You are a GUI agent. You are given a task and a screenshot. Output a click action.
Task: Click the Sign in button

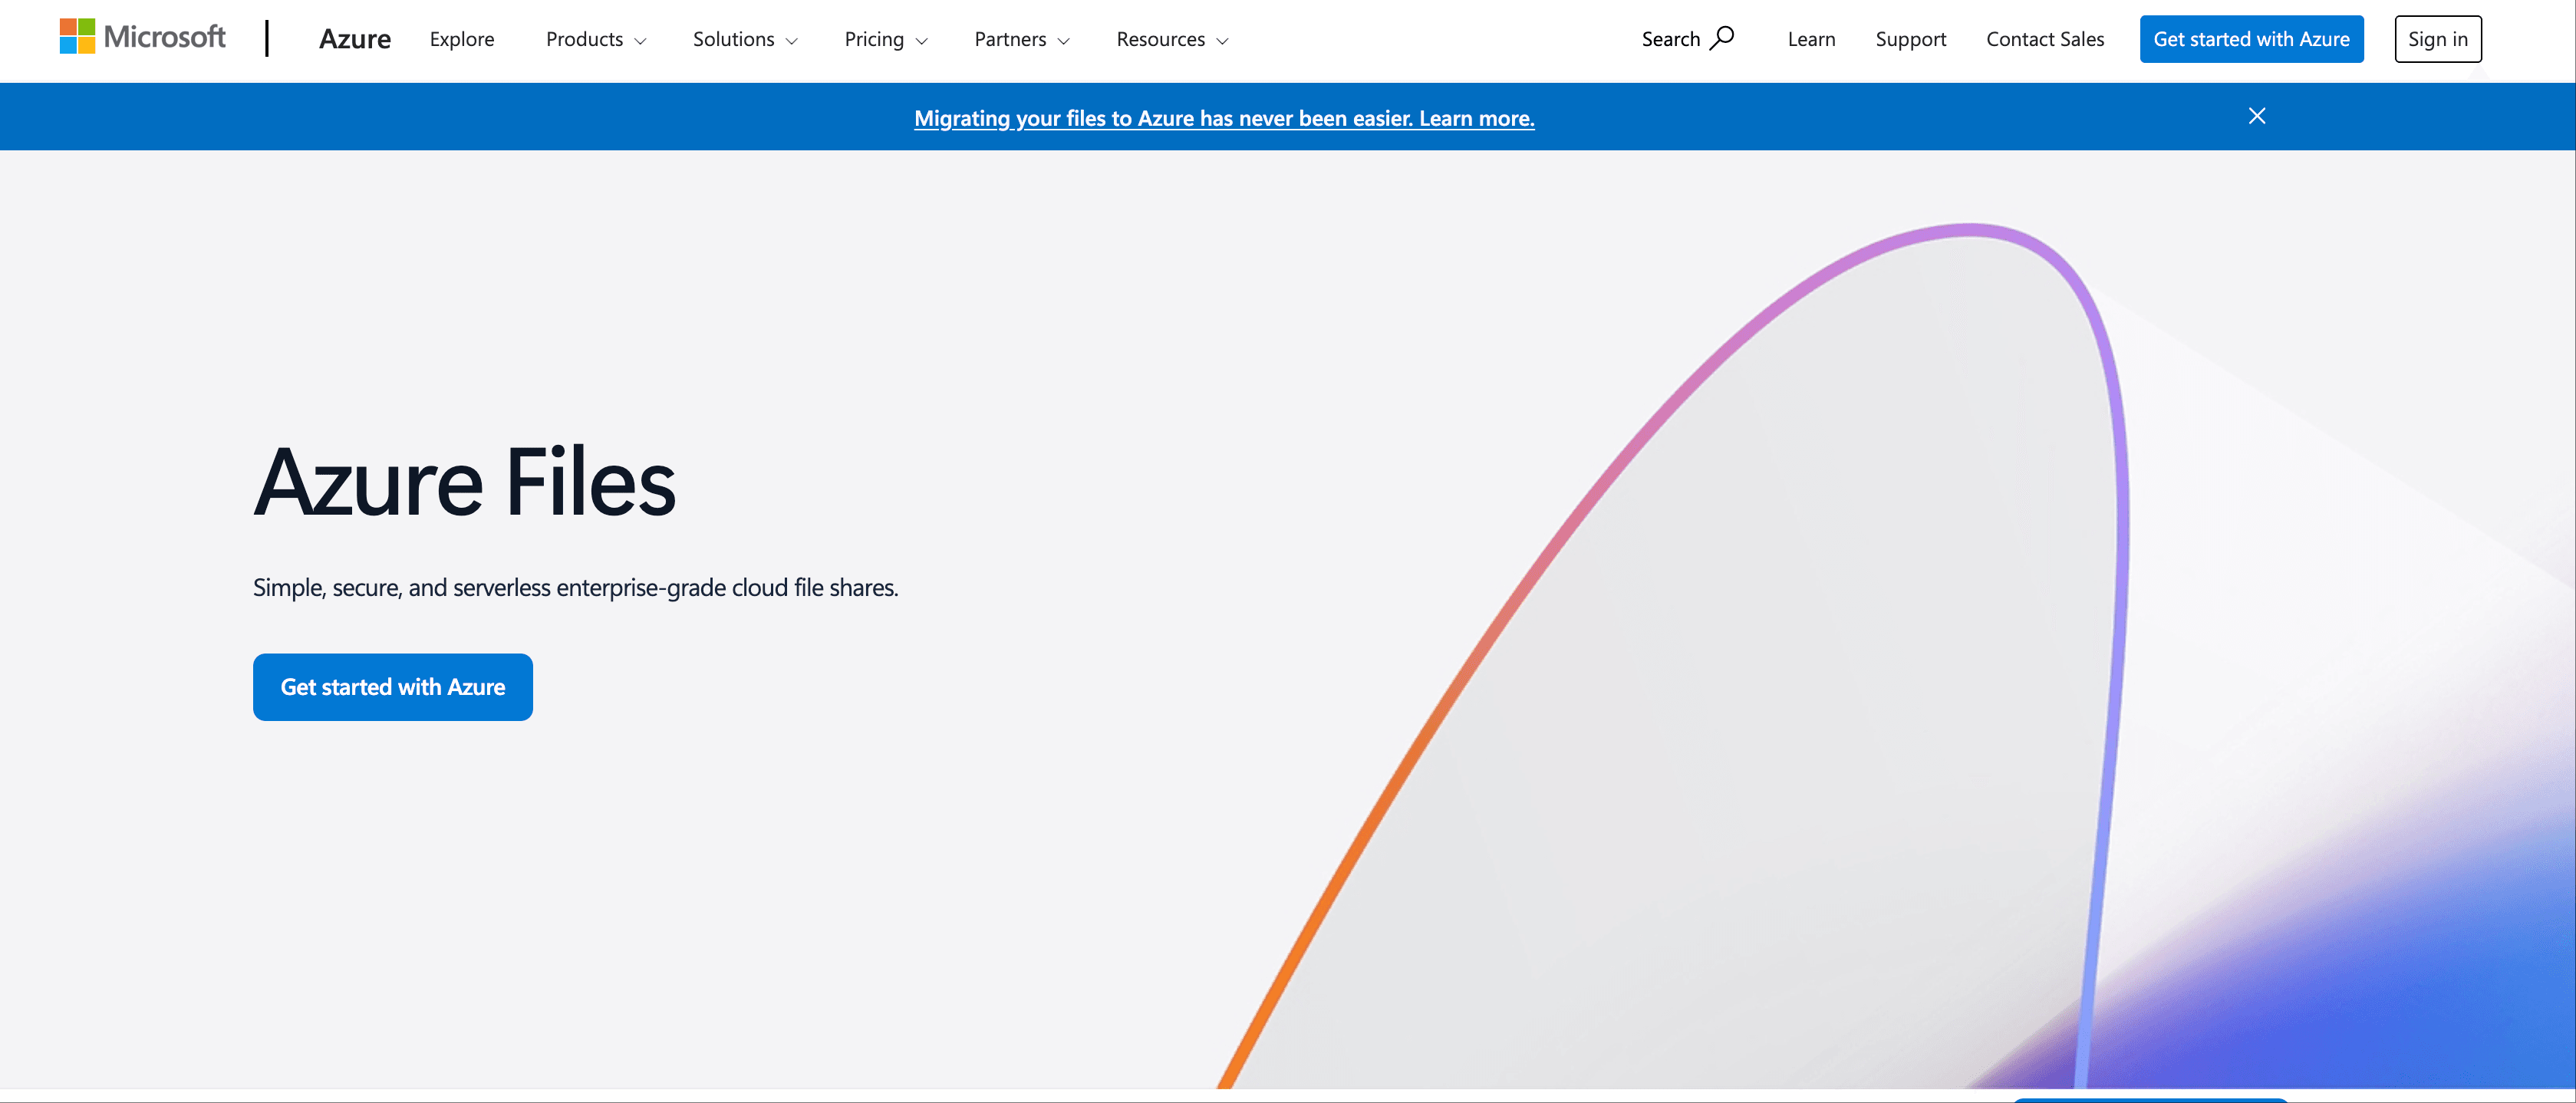coord(2437,39)
